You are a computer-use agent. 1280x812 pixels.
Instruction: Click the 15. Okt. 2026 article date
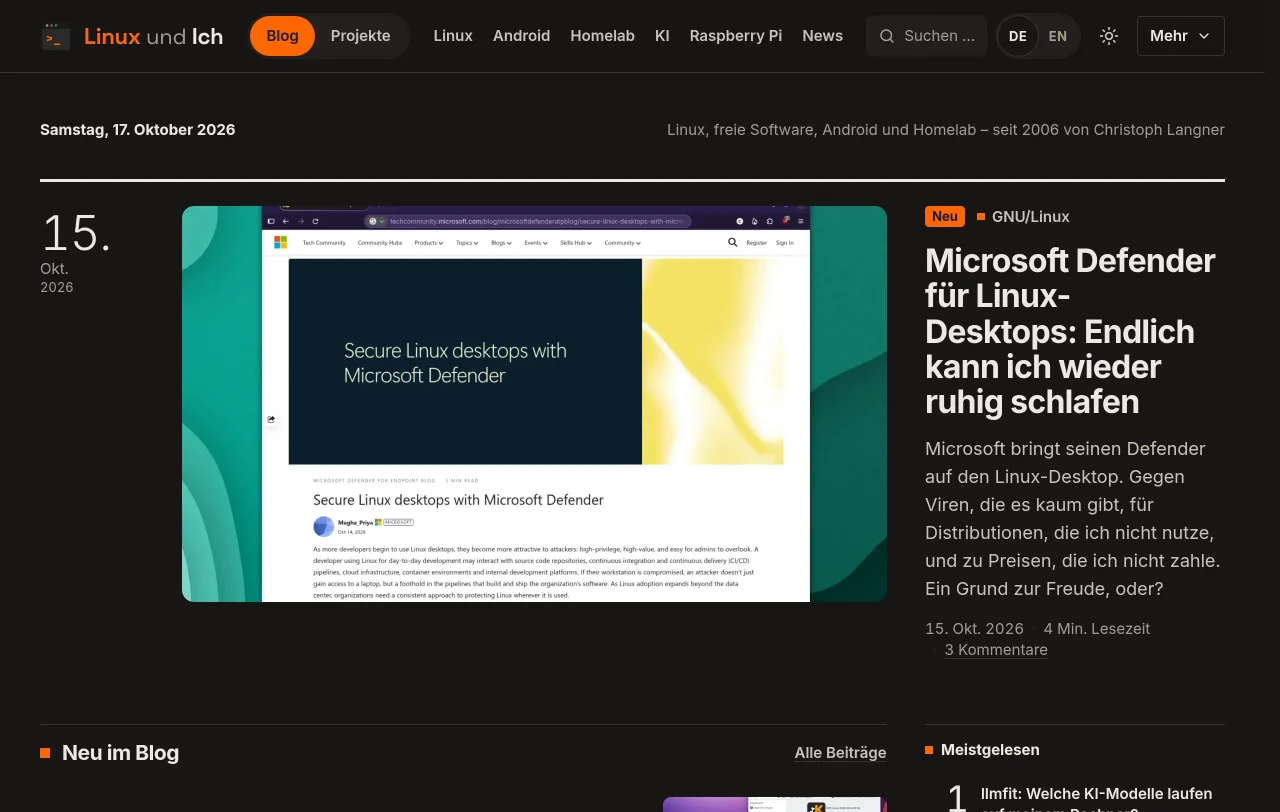(974, 629)
